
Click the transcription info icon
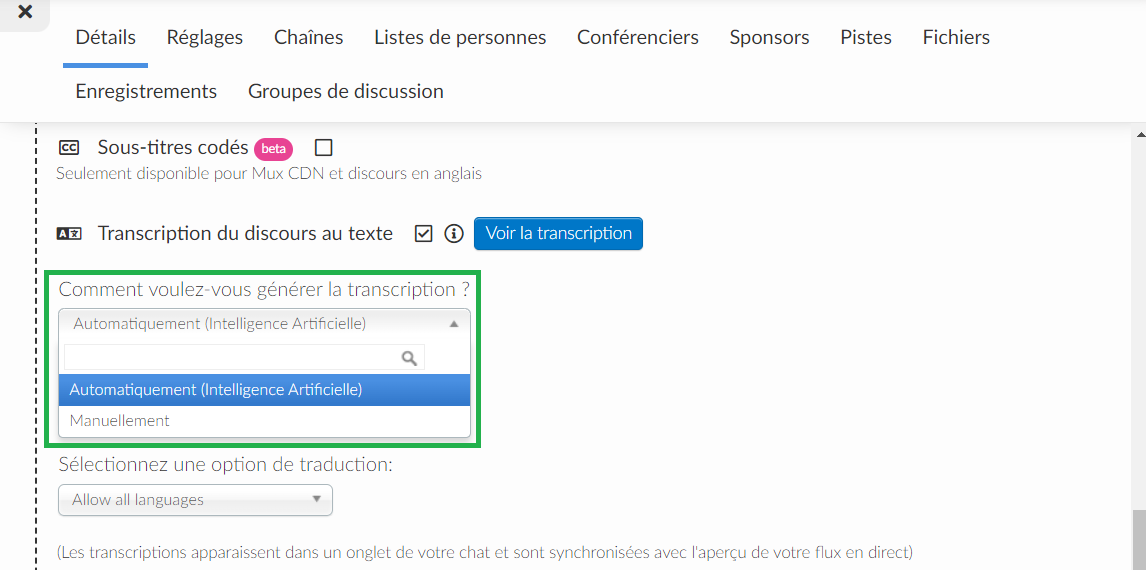pyautogui.click(x=454, y=234)
